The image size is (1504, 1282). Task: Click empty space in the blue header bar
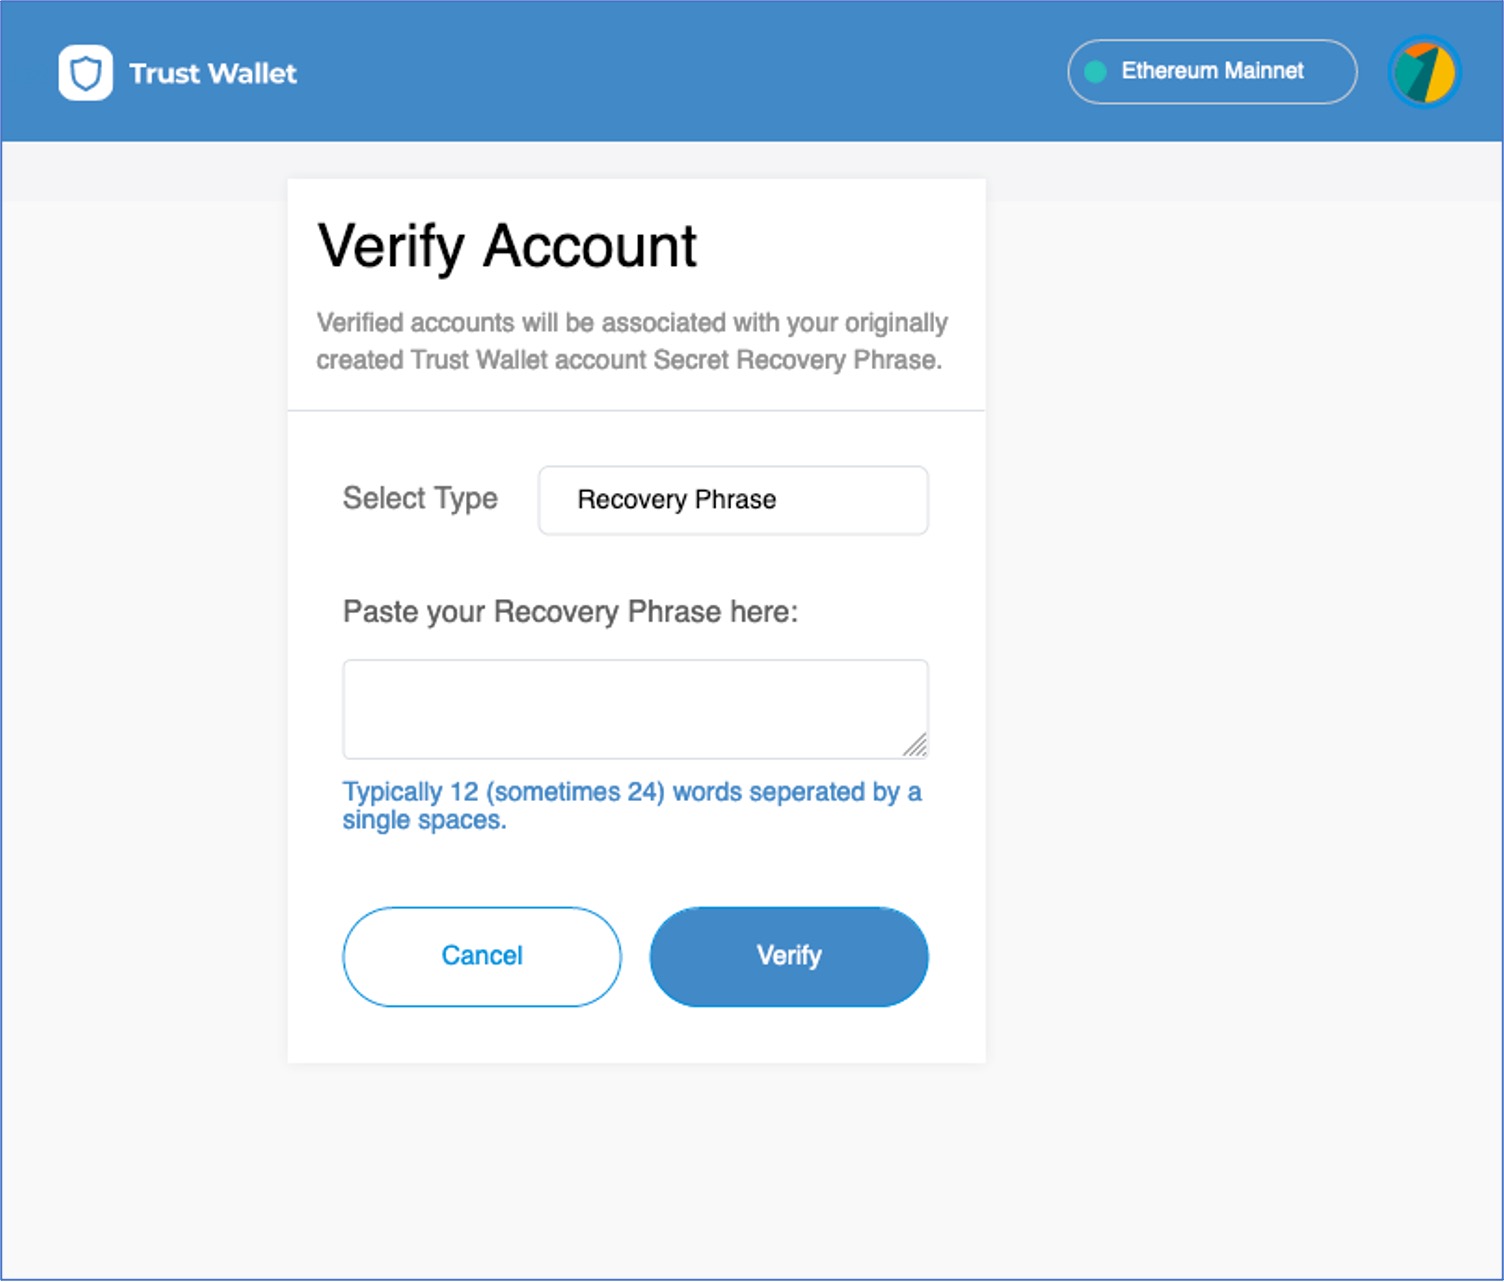coord(680,72)
